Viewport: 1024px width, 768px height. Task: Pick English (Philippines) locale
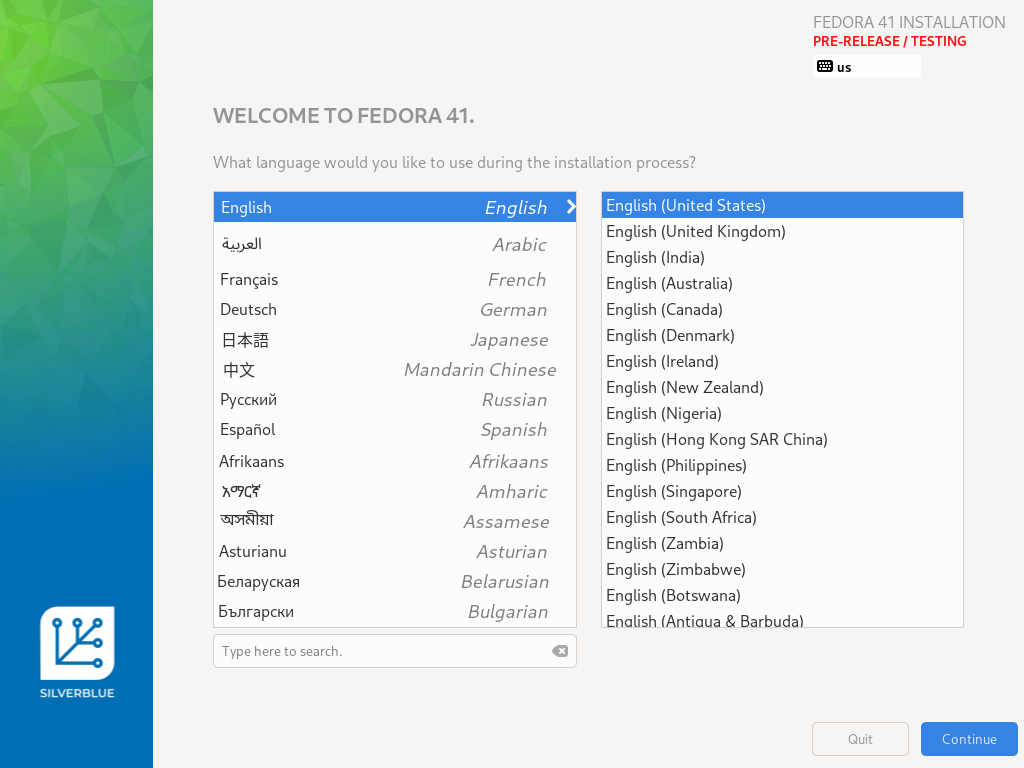782,466
